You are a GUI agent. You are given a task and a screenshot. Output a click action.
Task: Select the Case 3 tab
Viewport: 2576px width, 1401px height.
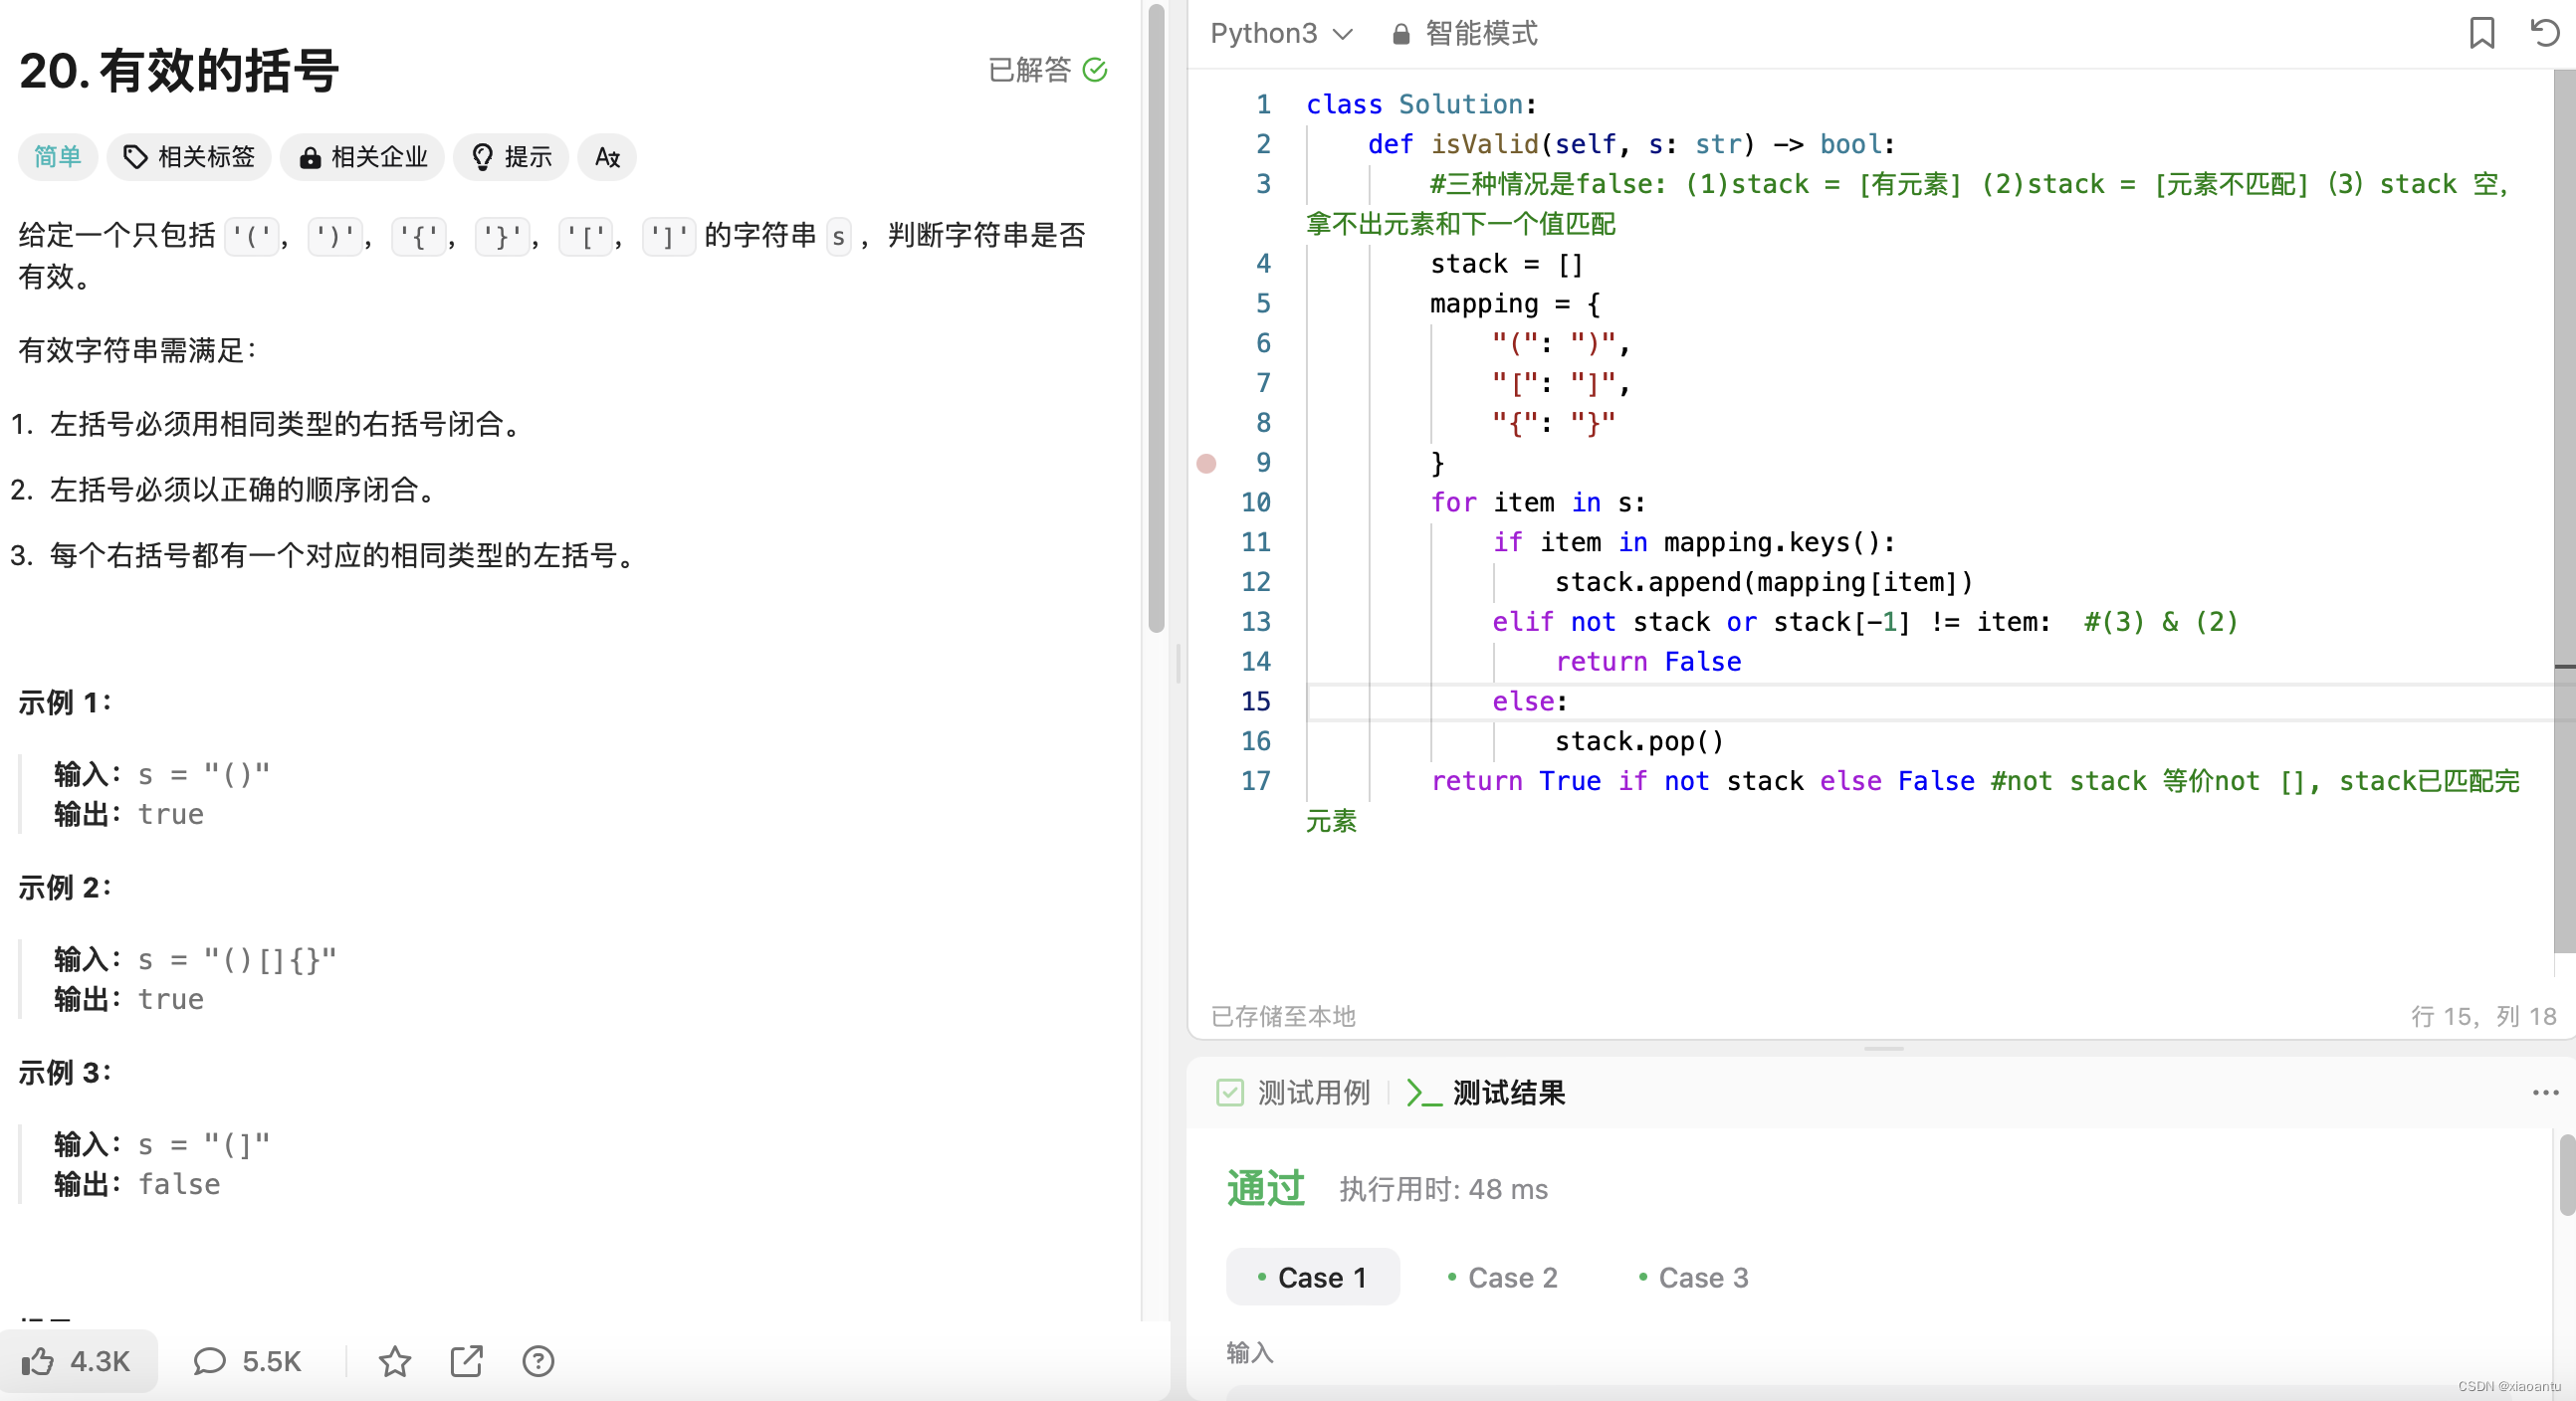(1694, 1277)
